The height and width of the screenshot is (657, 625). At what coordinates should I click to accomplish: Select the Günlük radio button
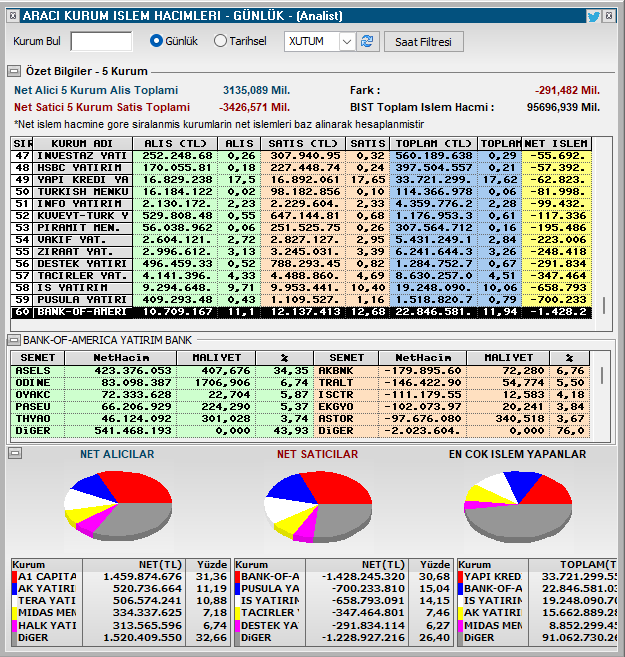tap(156, 41)
